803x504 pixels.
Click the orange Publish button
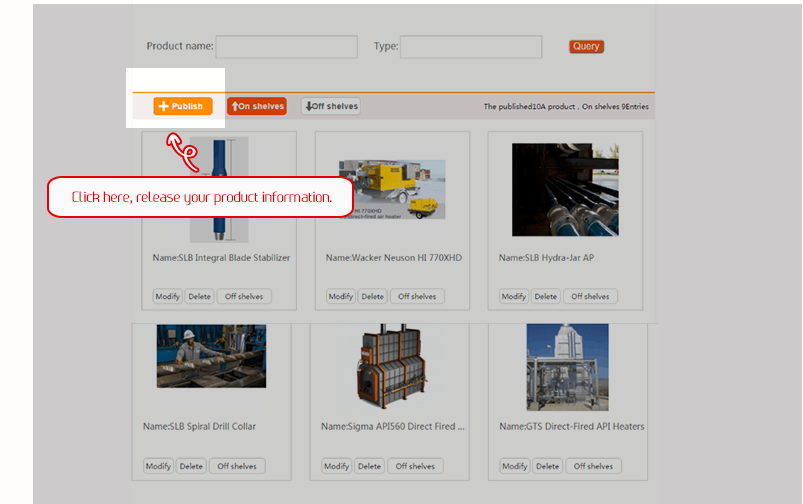tap(182, 106)
